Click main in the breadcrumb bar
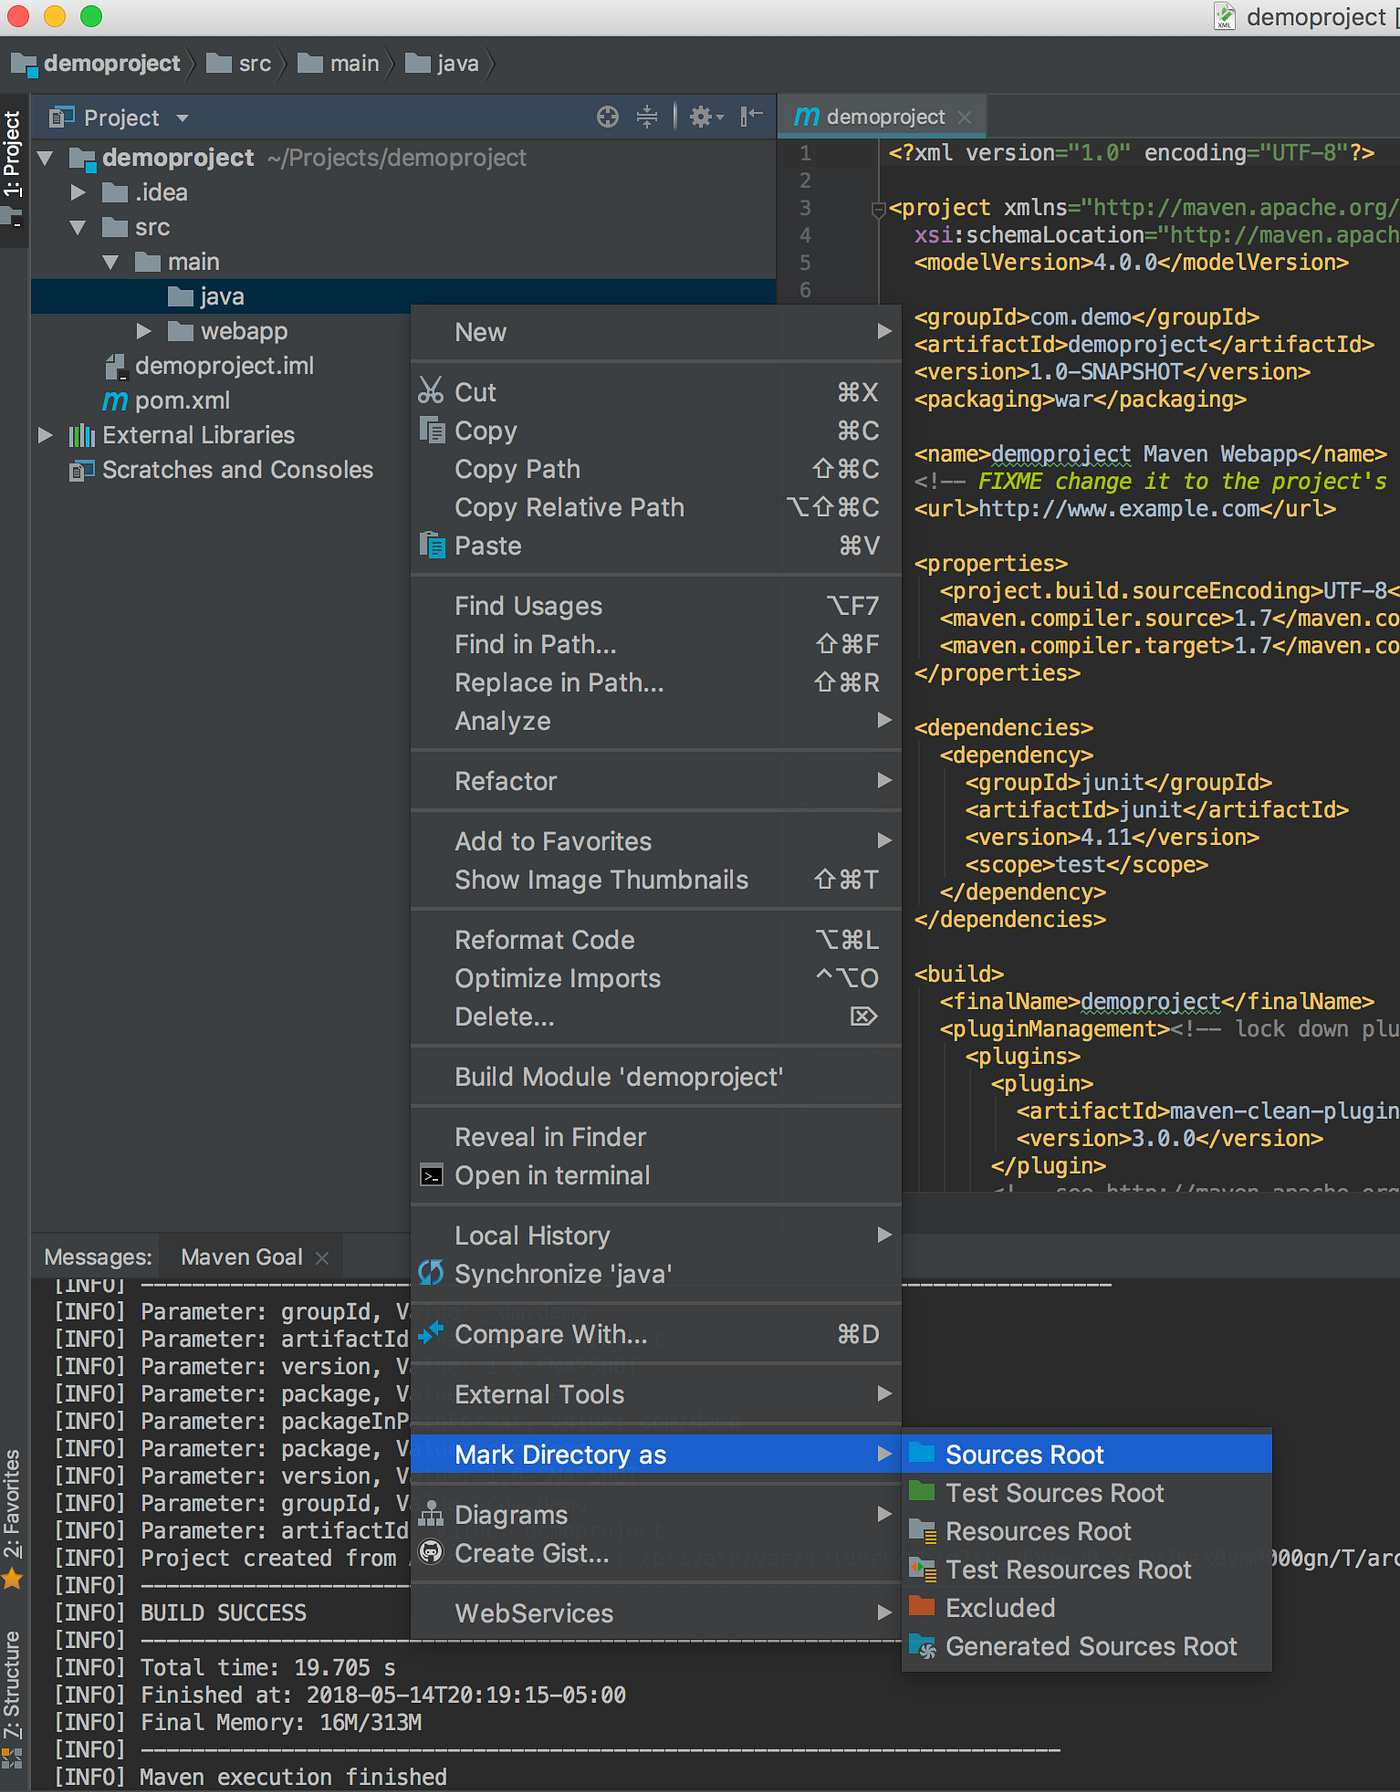 click(x=339, y=63)
